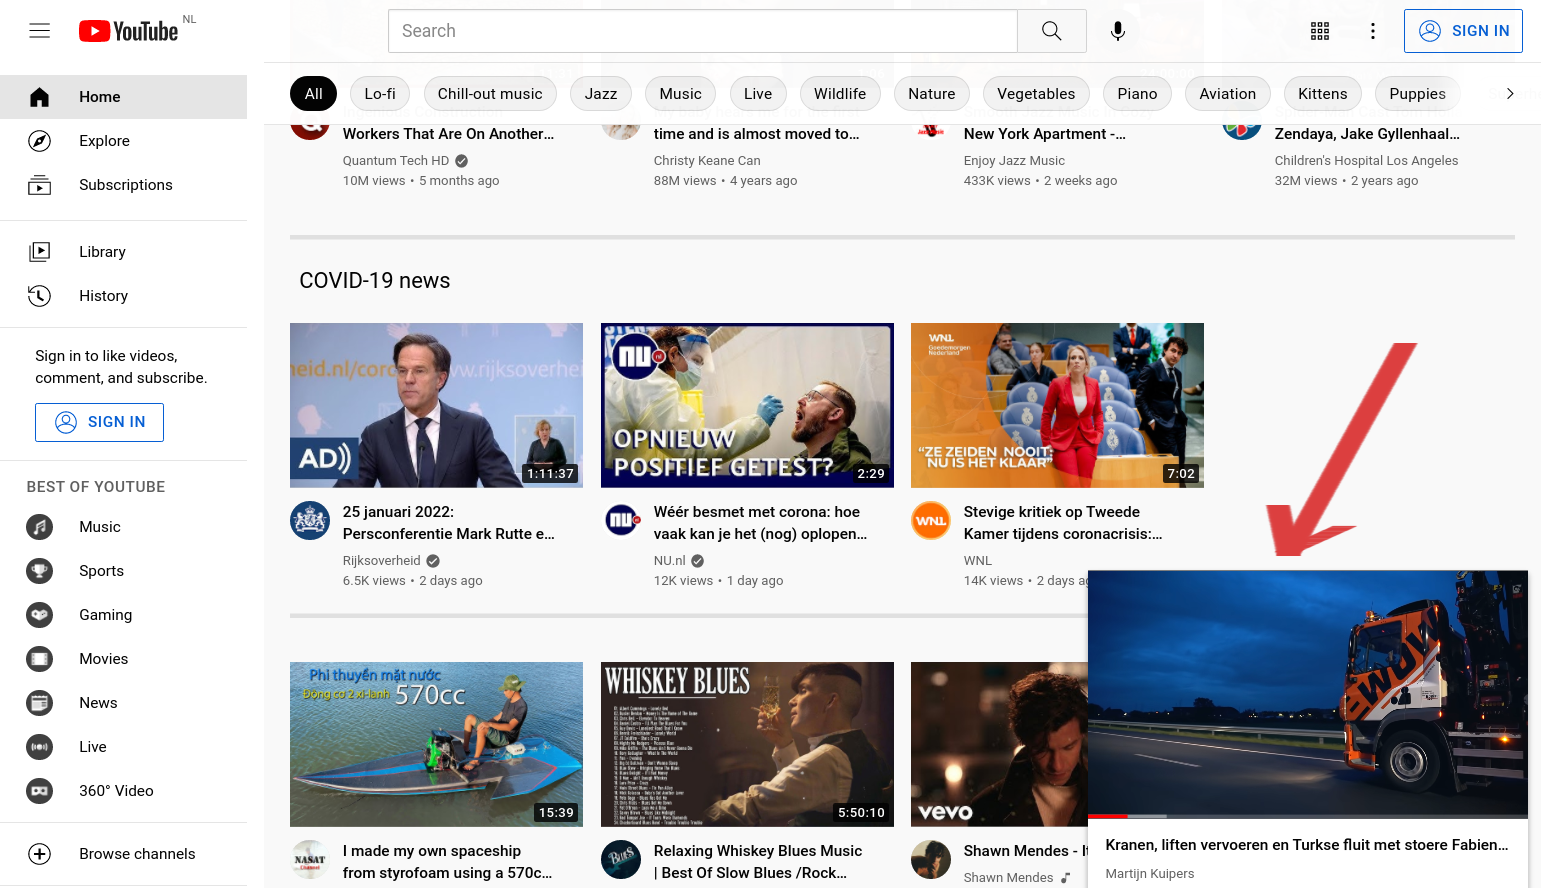Select the Vegetables filter chip
Viewport: 1541px width, 888px height.
tap(1036, 94)
